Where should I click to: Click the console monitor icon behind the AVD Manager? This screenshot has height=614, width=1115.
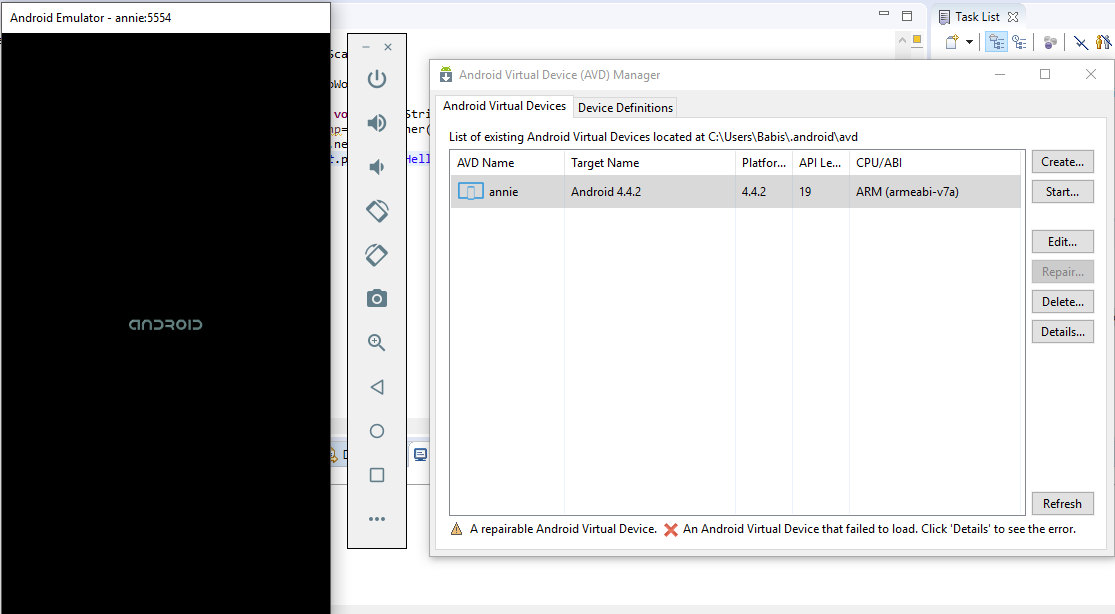(x=420, y=455)
